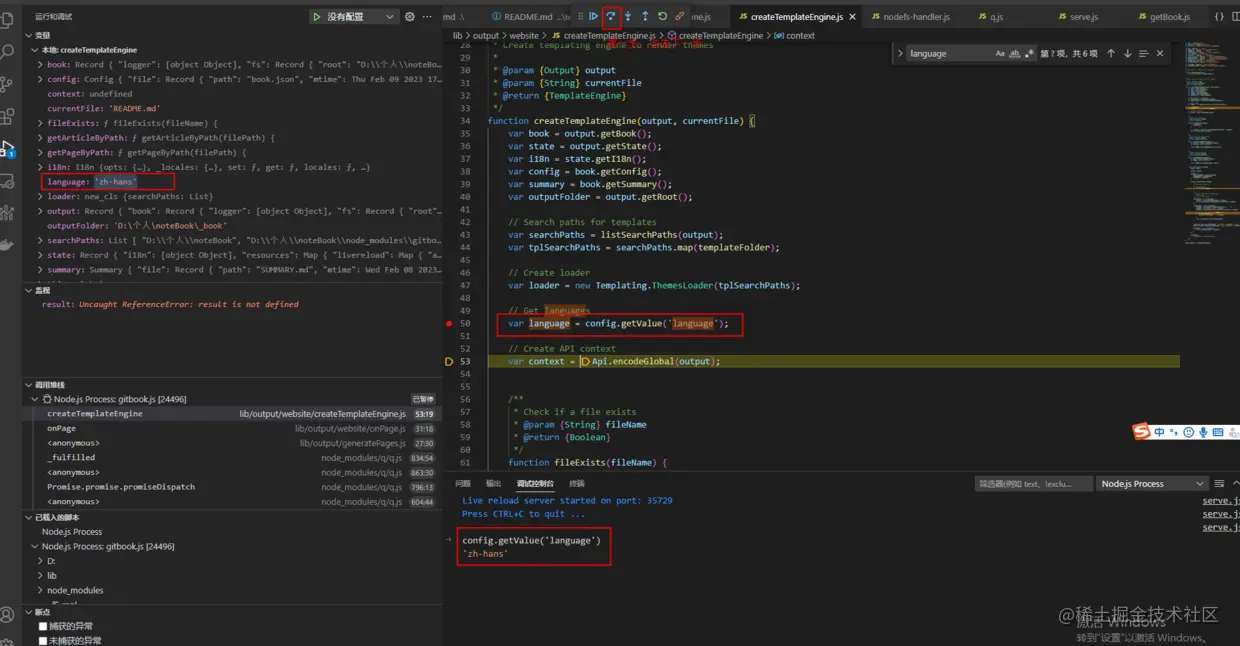This screenshot has width=1240, height=646.
Task: Select the onPage call stack frame
Action: tap(60, 428)
